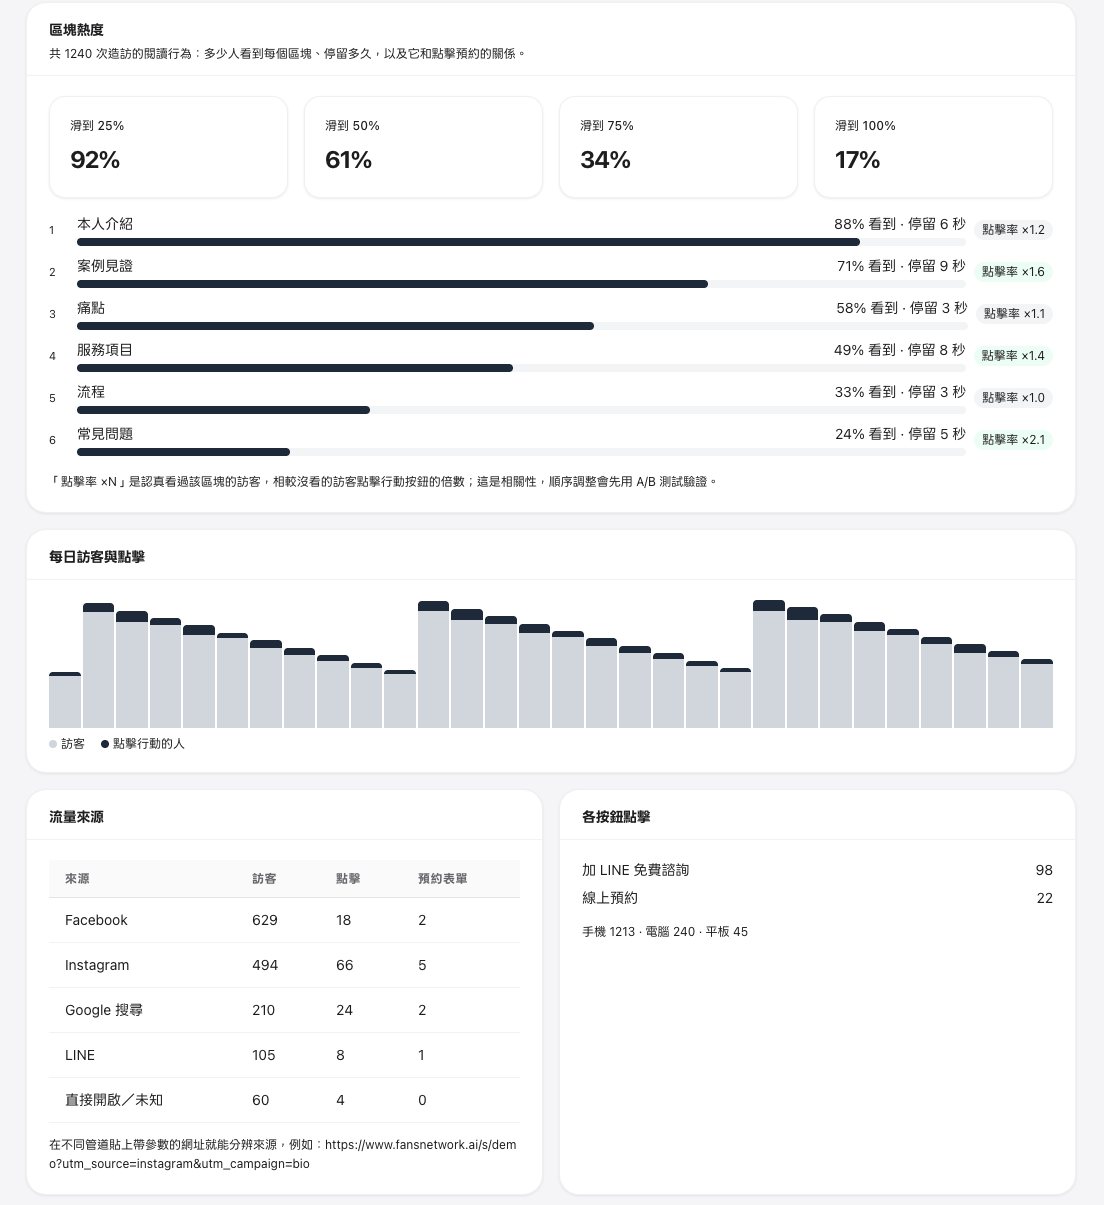
Task: Click 33% 看到 · 停留 3 秒 text
Action: (900, 392)
